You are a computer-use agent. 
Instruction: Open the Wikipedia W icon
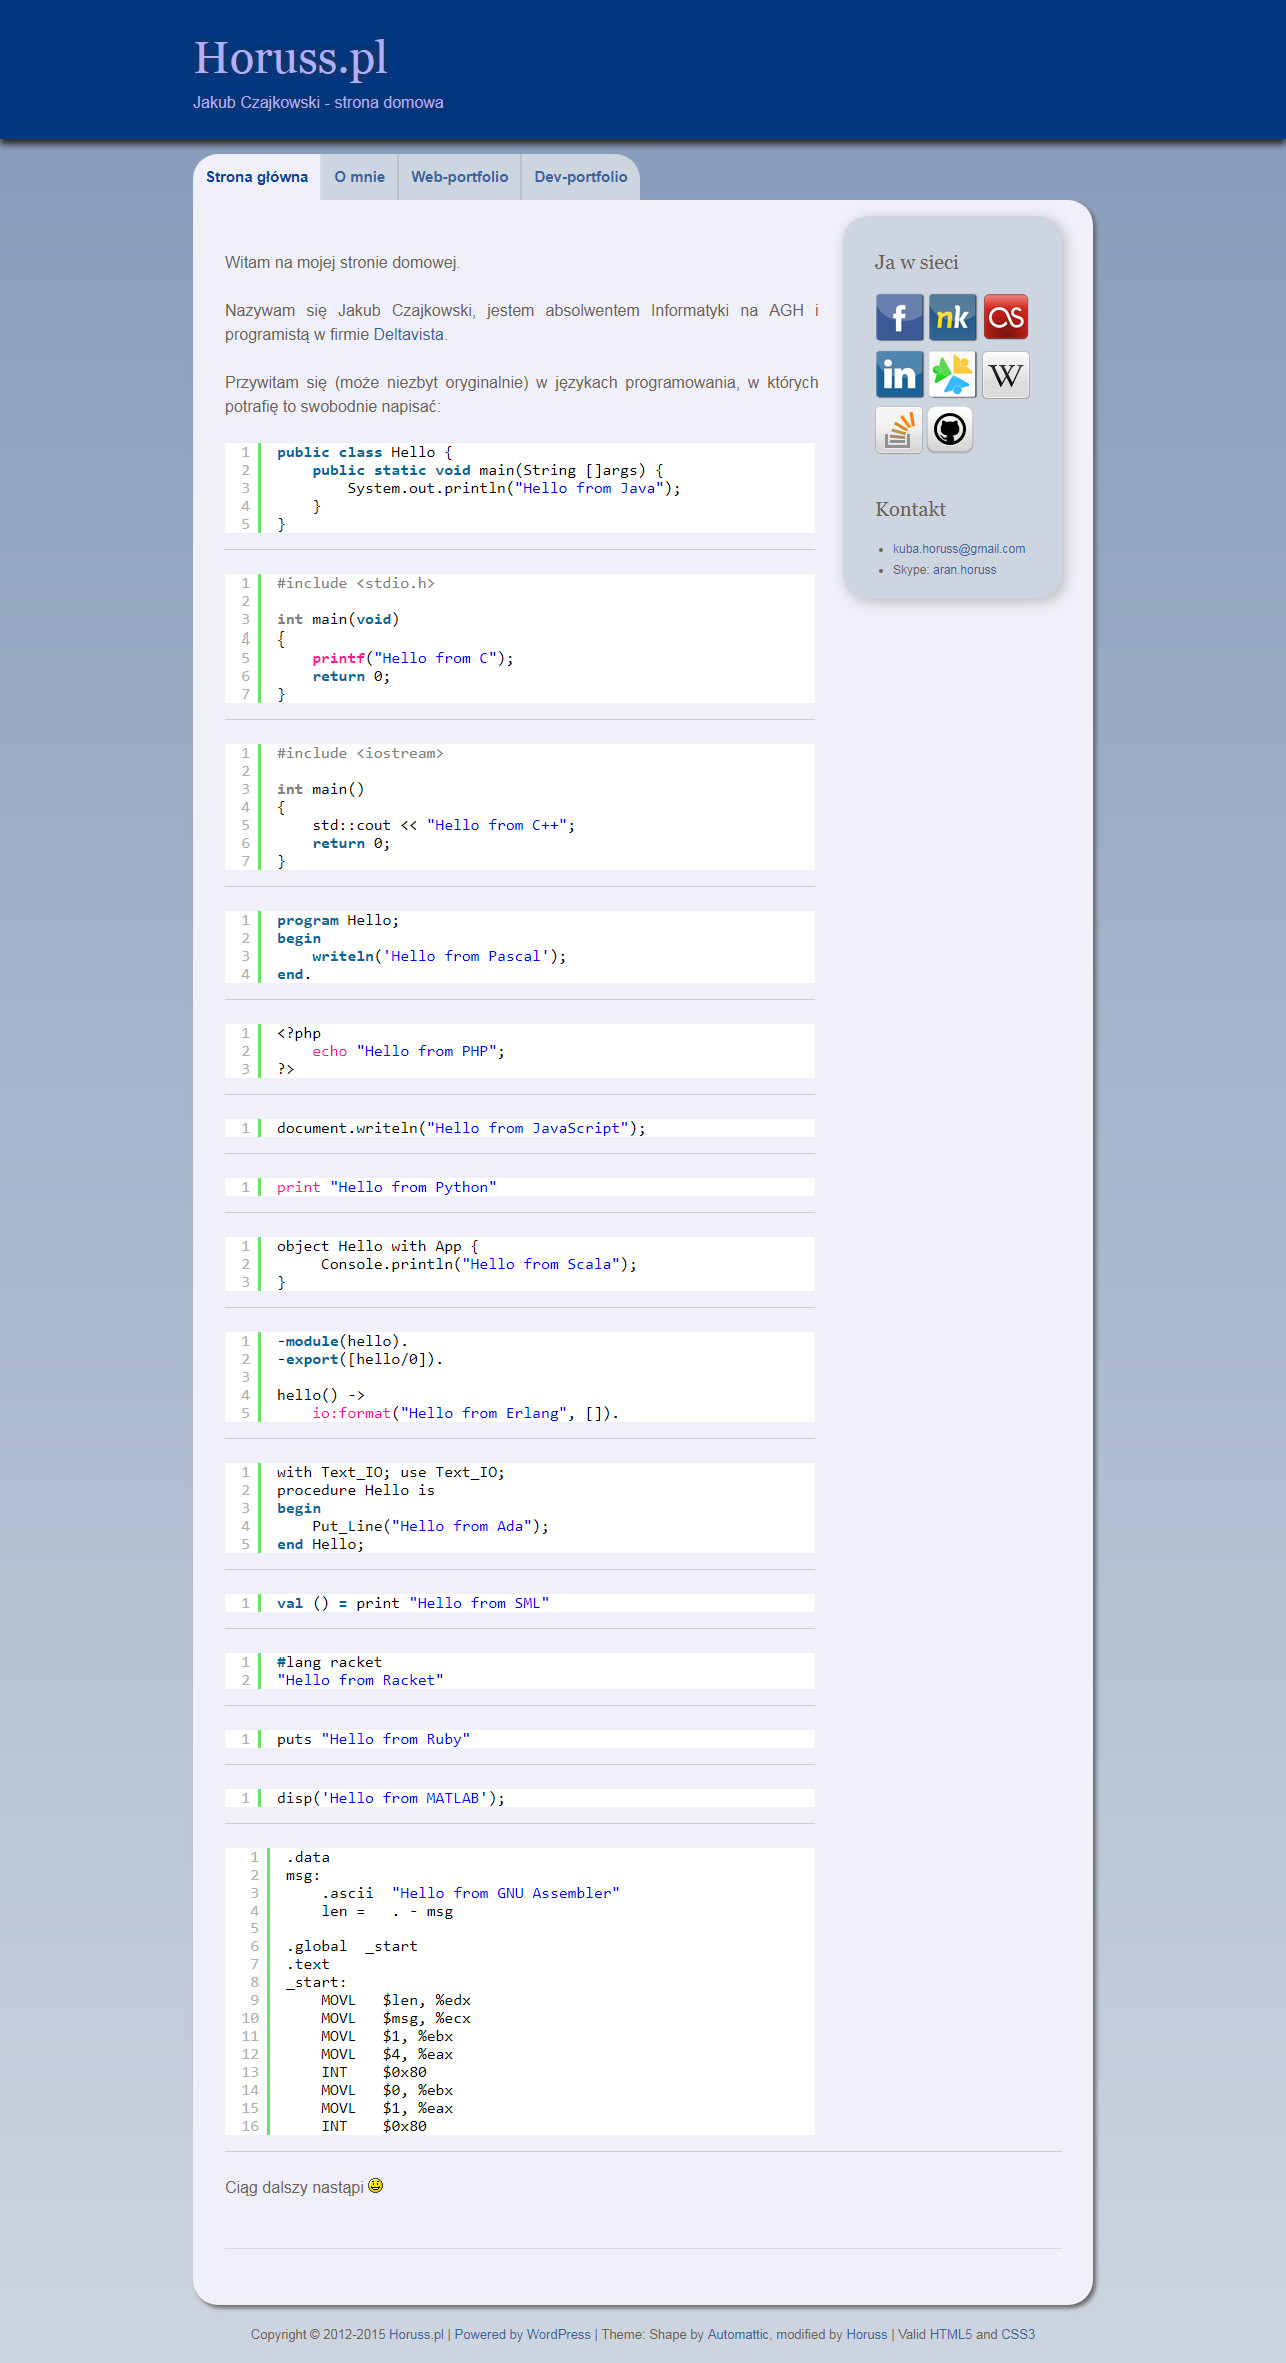click(x=1005, y=375)
